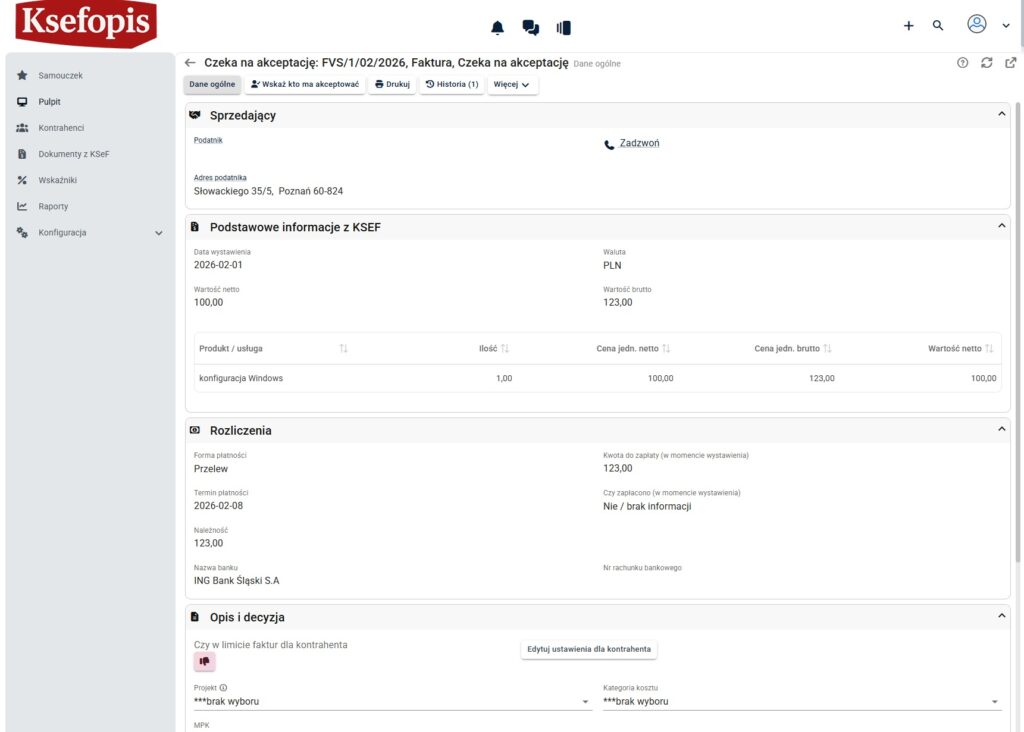Click the plus add icon in header
The height and width of the screenshot is (732, 1024).
click(908, 26)
